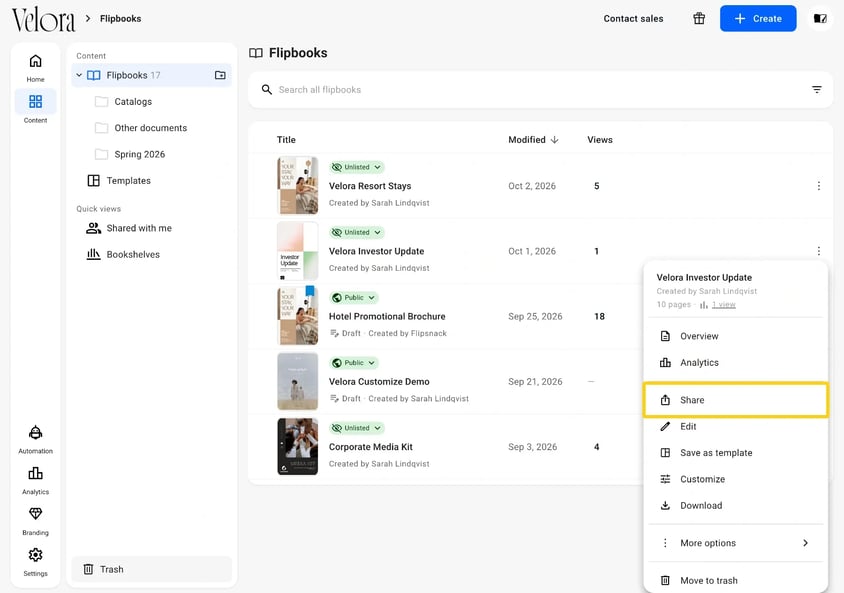Open three-dot menu for Velora Investor Update
Screen dimensions: 844x593
tap(818, 251)
